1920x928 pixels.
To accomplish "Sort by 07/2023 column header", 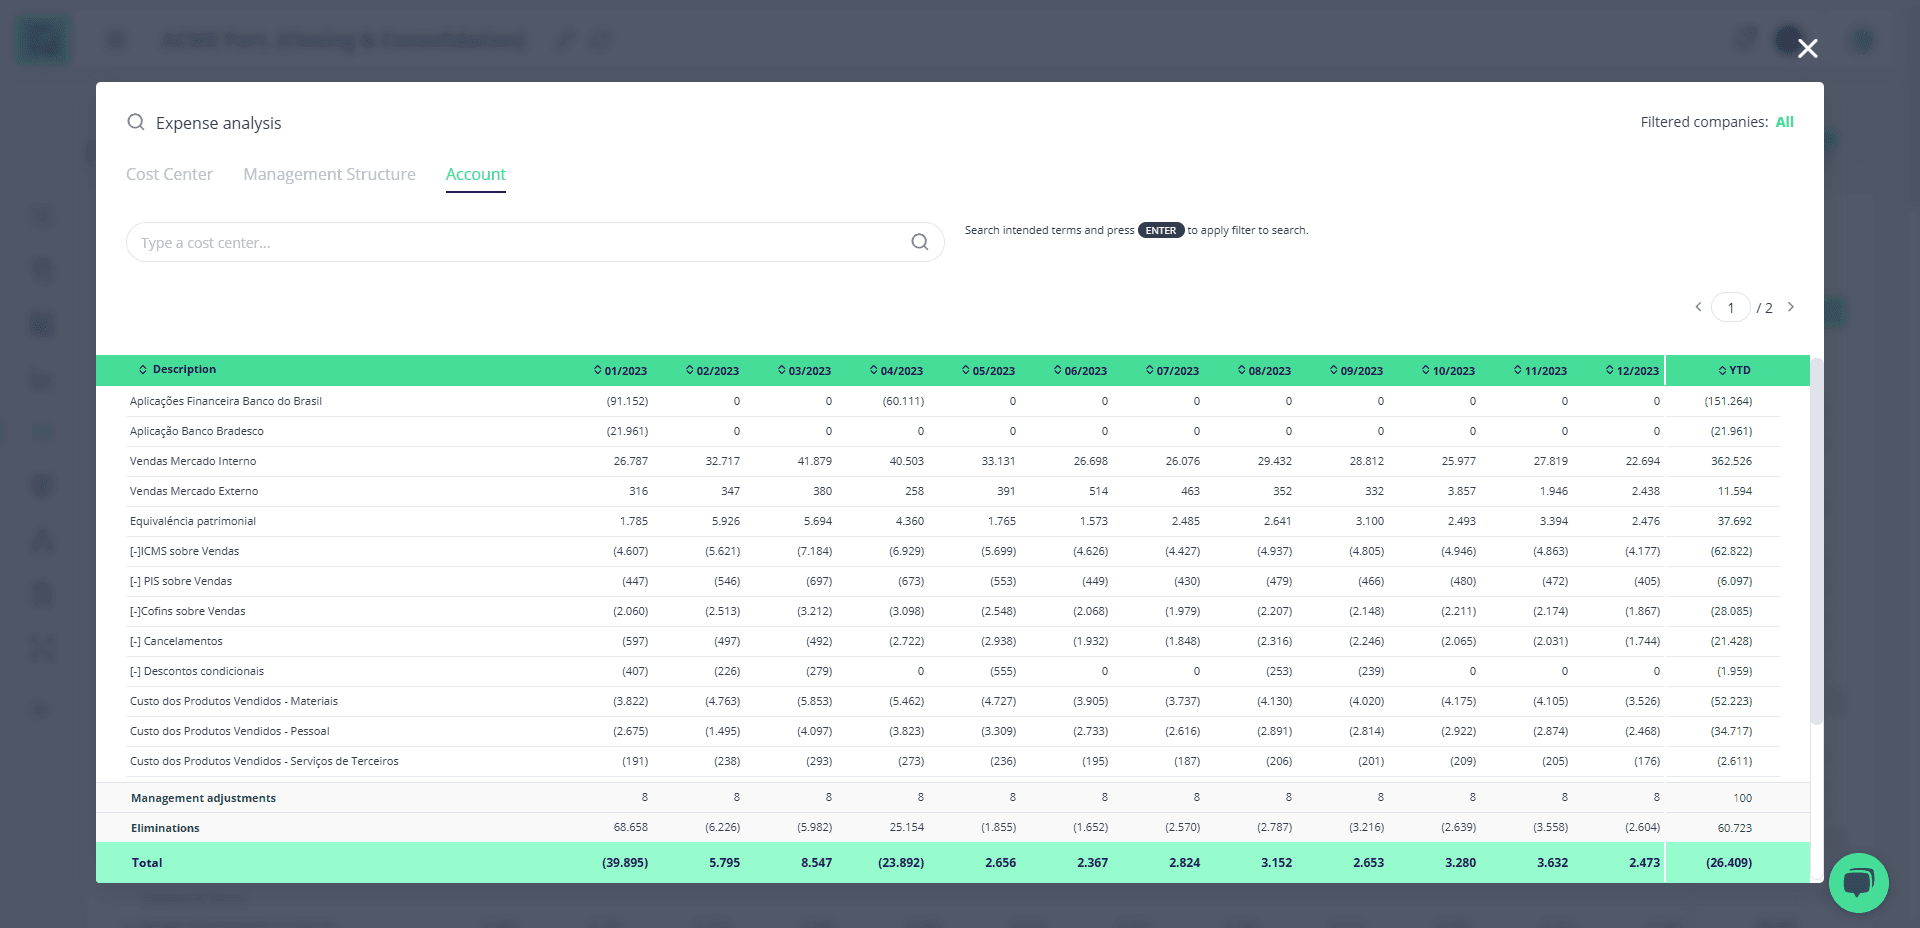I will point(1172,370).
